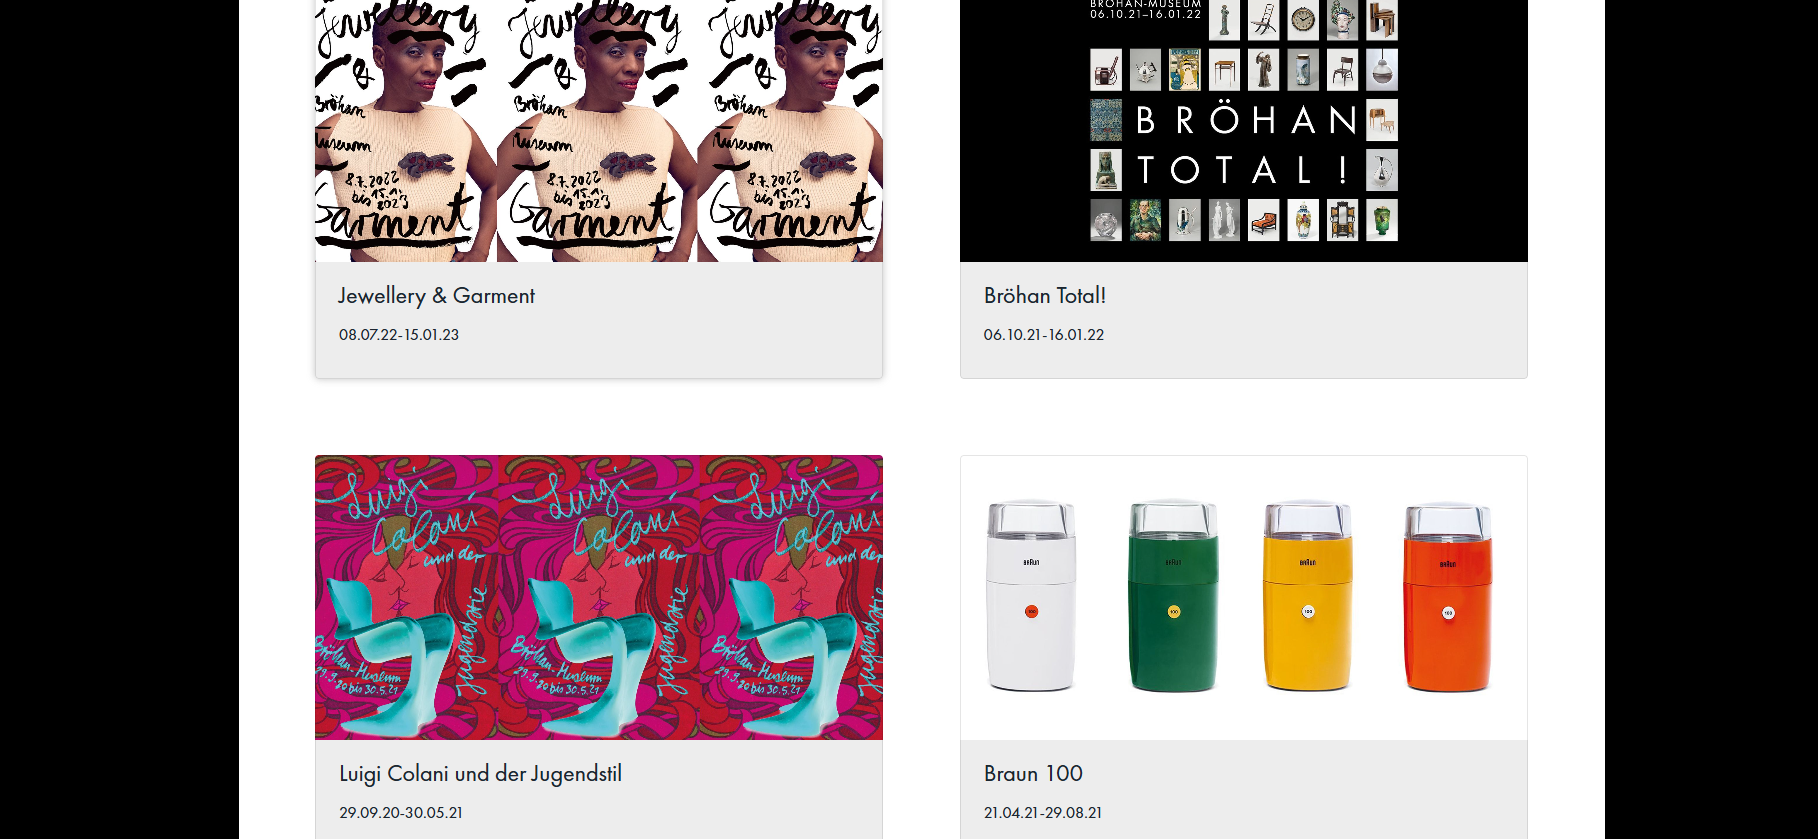Select the white Braun coffee grinder
This screenshot has height=839, width=1818.
coord(1031,596)
